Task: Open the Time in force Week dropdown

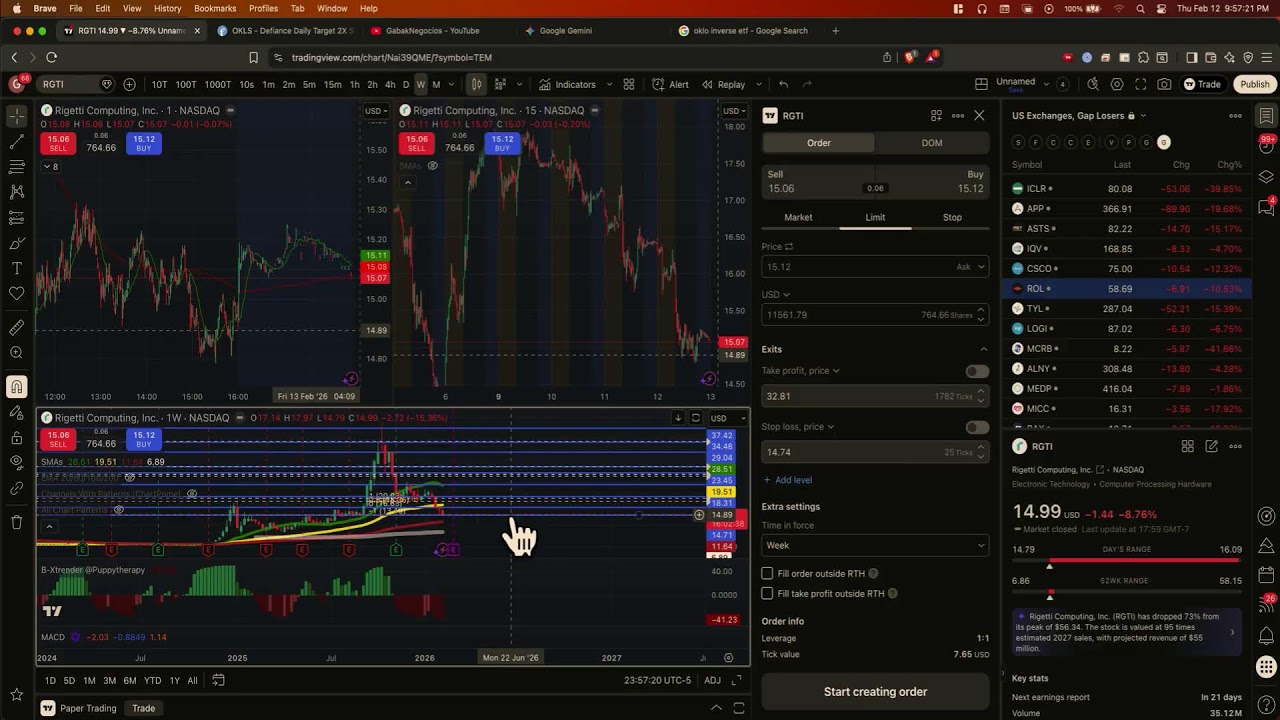Action: [x=875, y=545]
